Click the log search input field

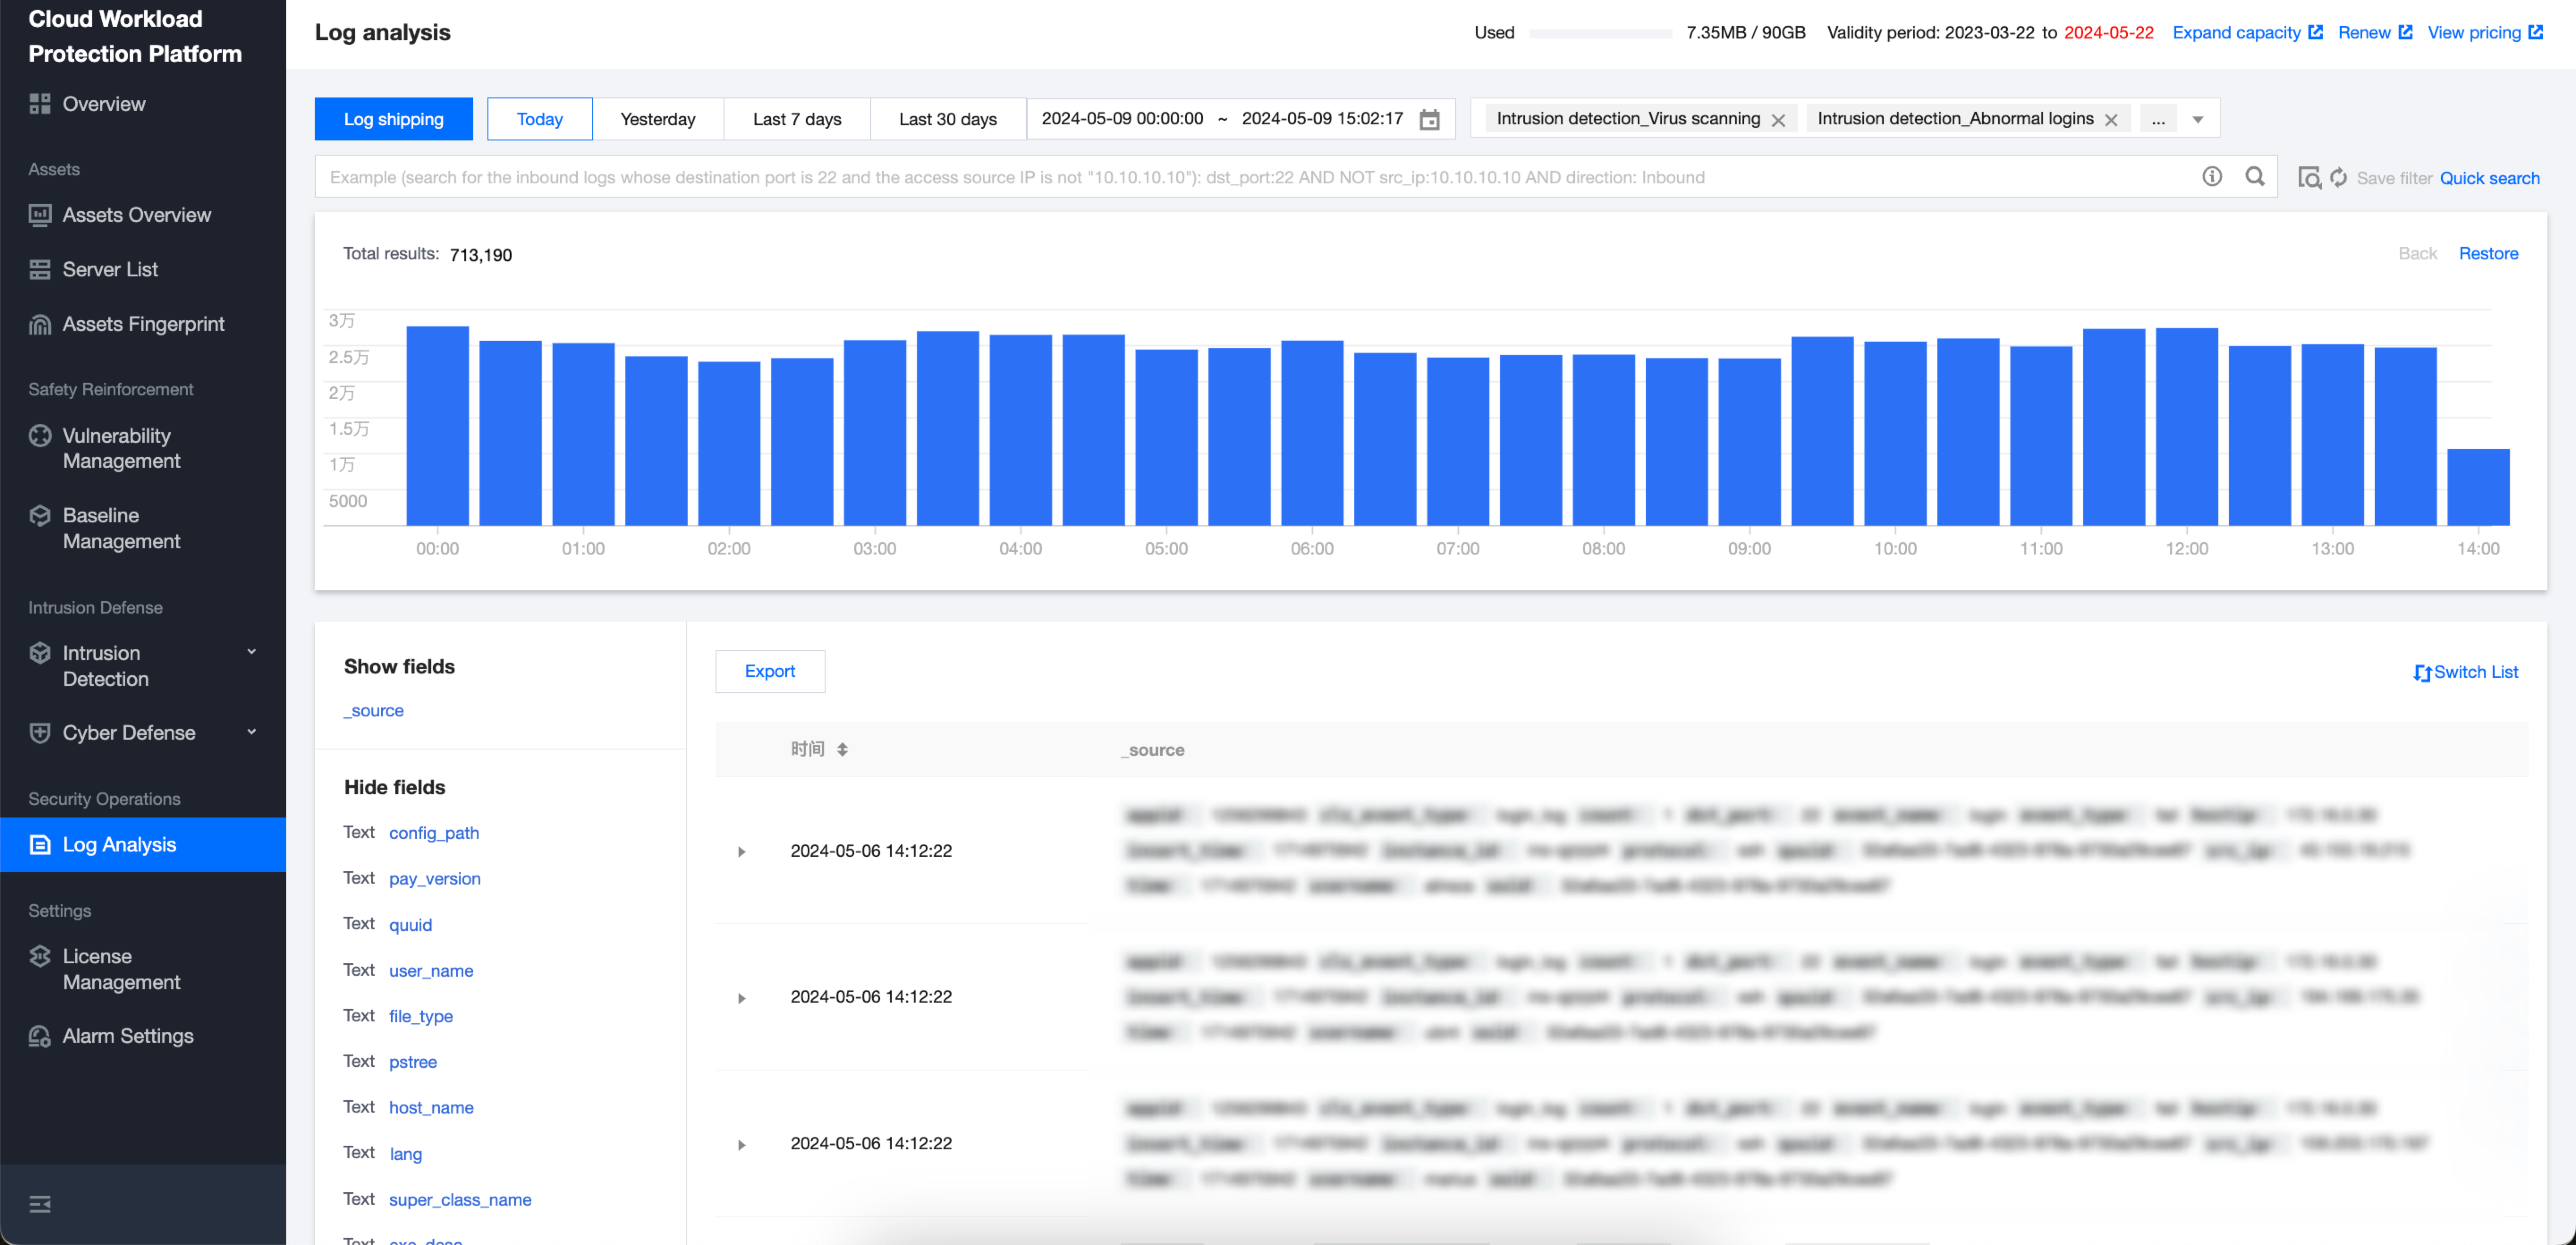pos(1250,177)
